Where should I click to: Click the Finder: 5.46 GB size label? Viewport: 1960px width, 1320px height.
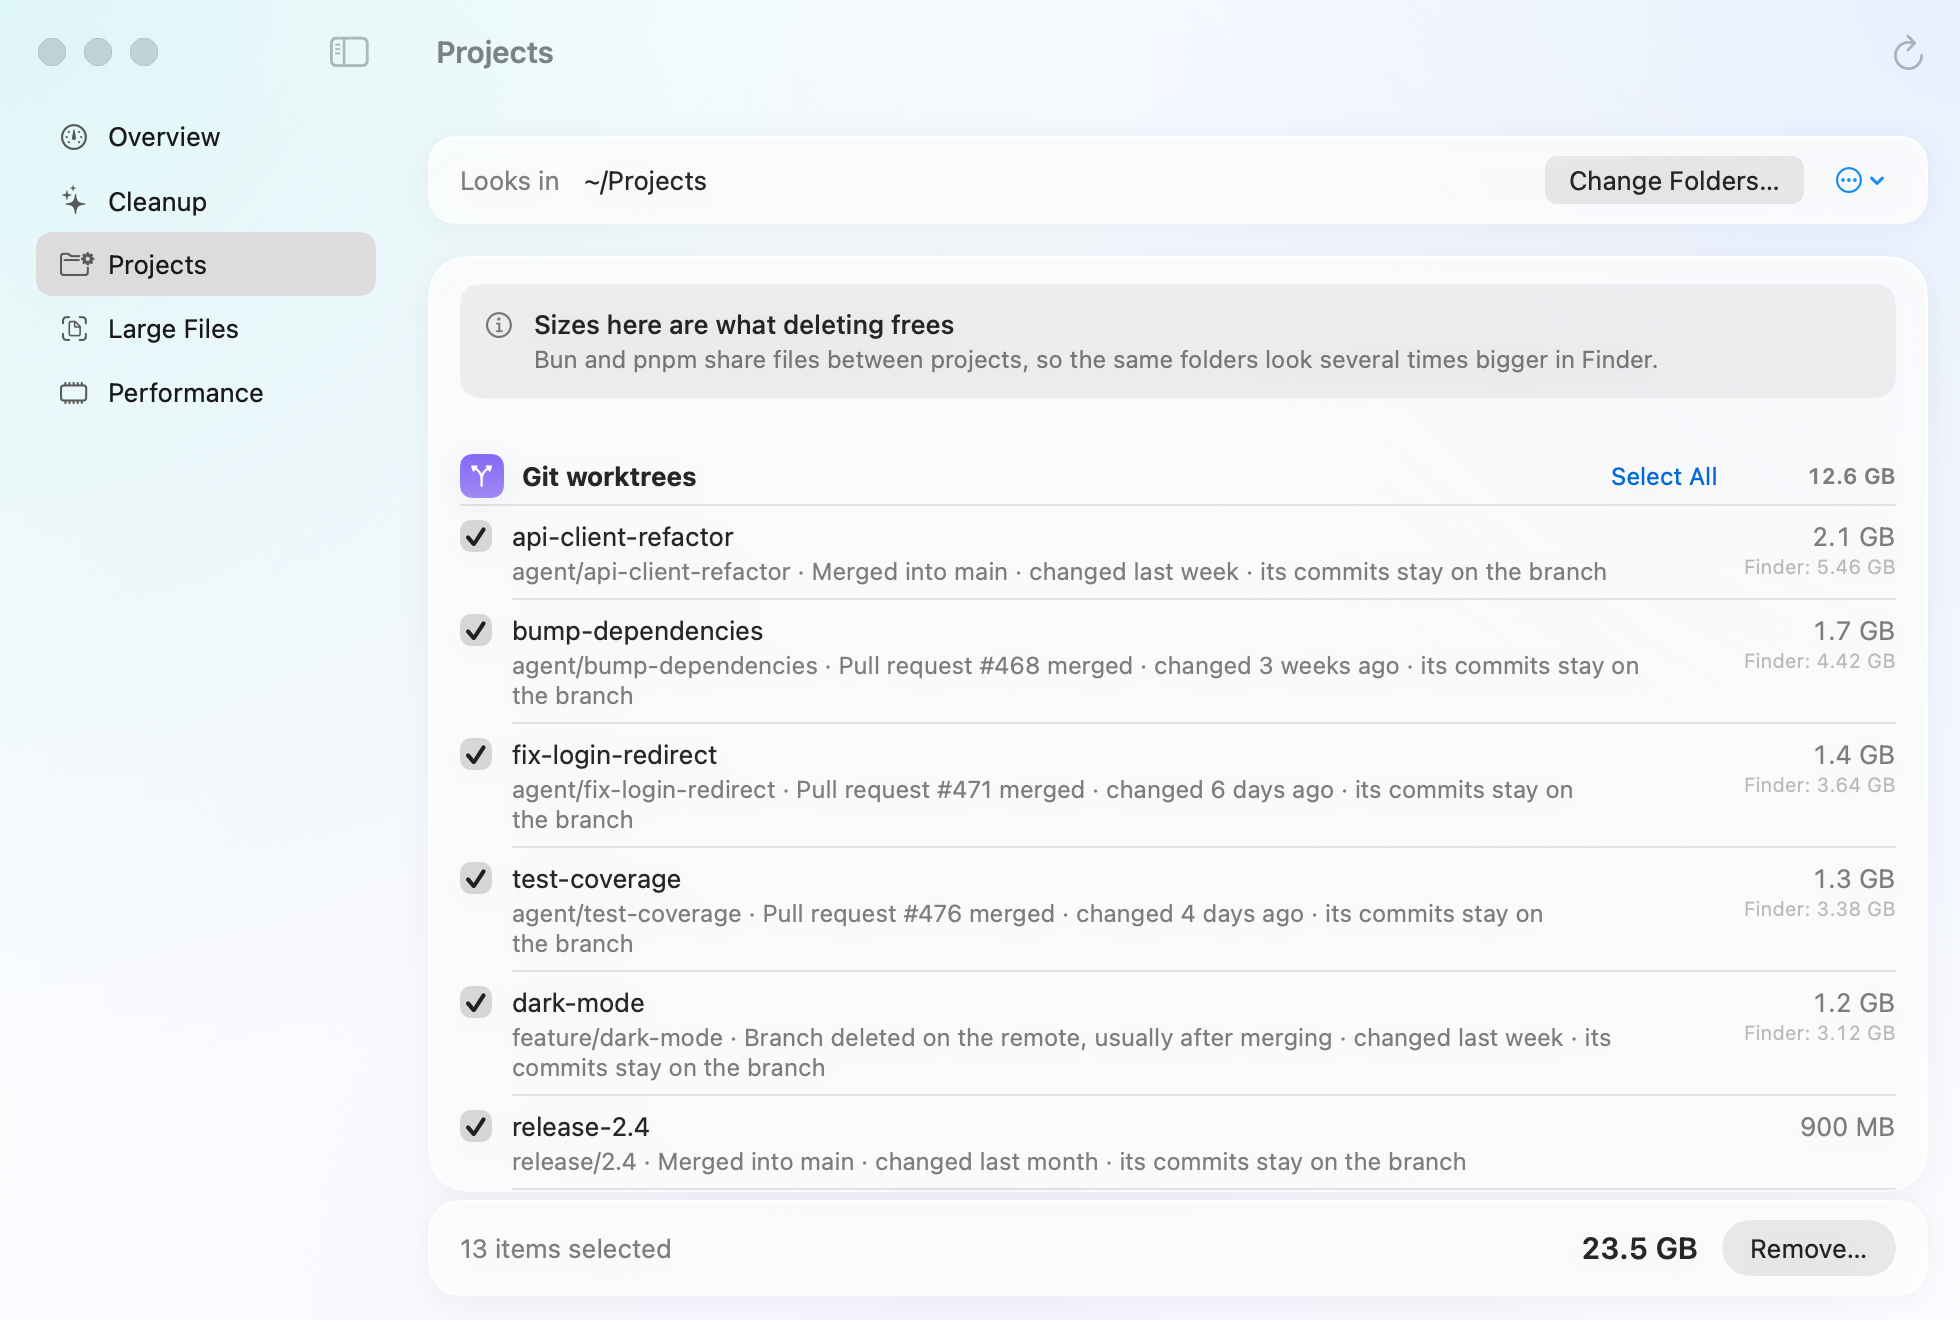[1819, 567]
